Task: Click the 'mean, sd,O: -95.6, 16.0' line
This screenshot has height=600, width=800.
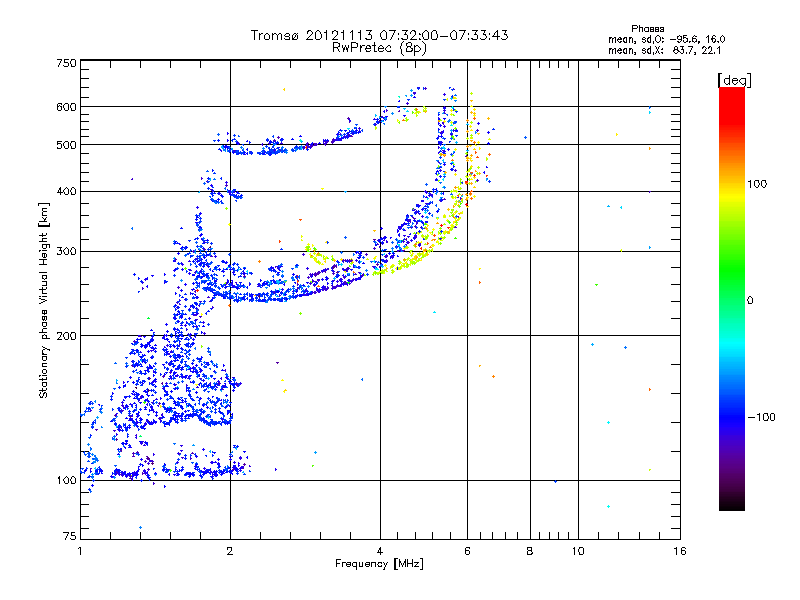Action: (x=666, y=39)
